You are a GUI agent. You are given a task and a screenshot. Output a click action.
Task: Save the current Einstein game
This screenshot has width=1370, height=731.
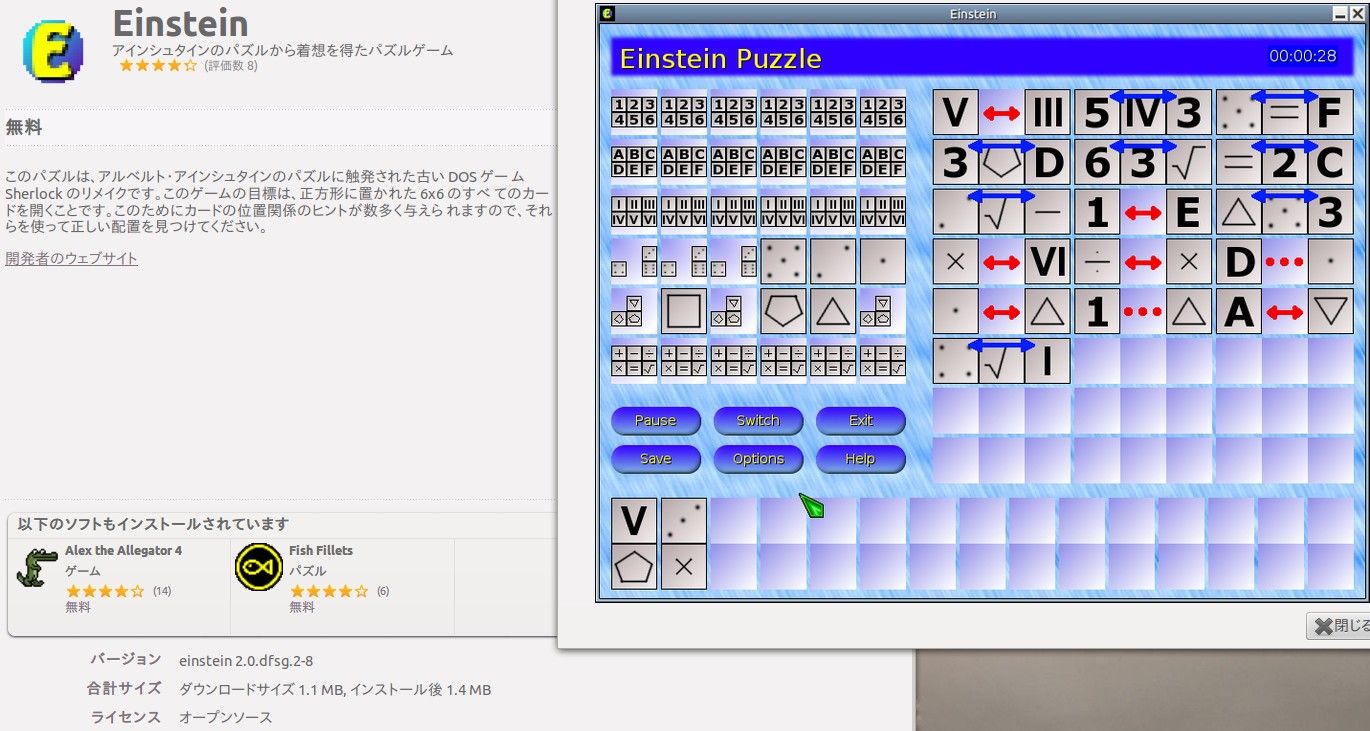click(x=656, y=458)
